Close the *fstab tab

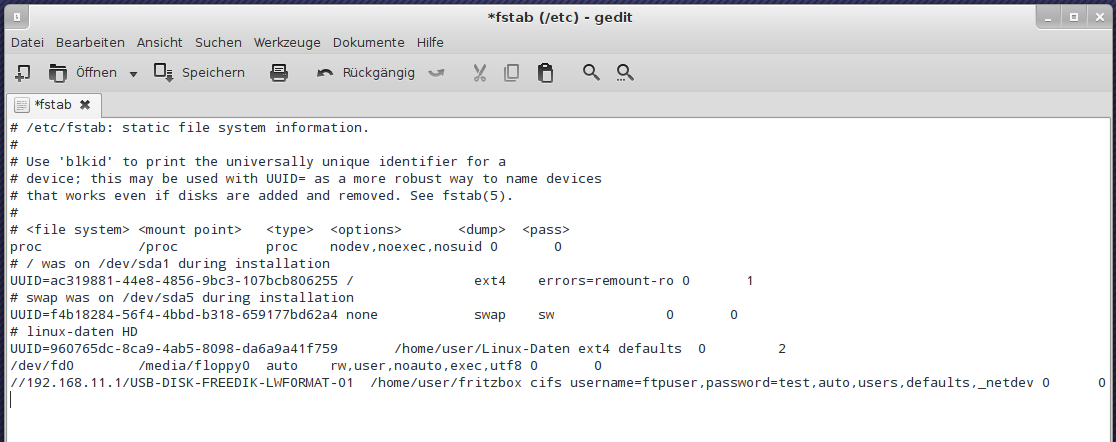[85, 104]
